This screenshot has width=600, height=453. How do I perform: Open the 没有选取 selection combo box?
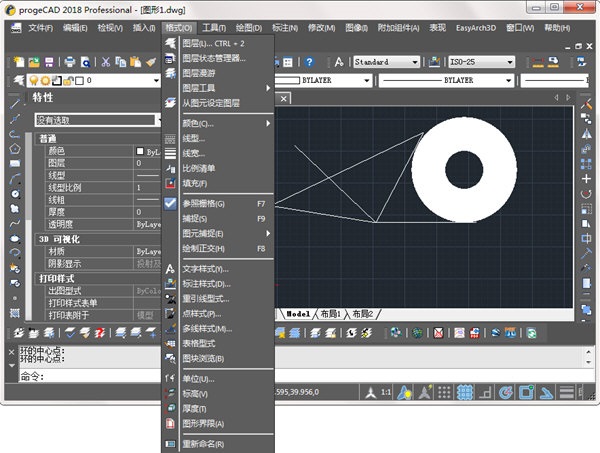98,120
